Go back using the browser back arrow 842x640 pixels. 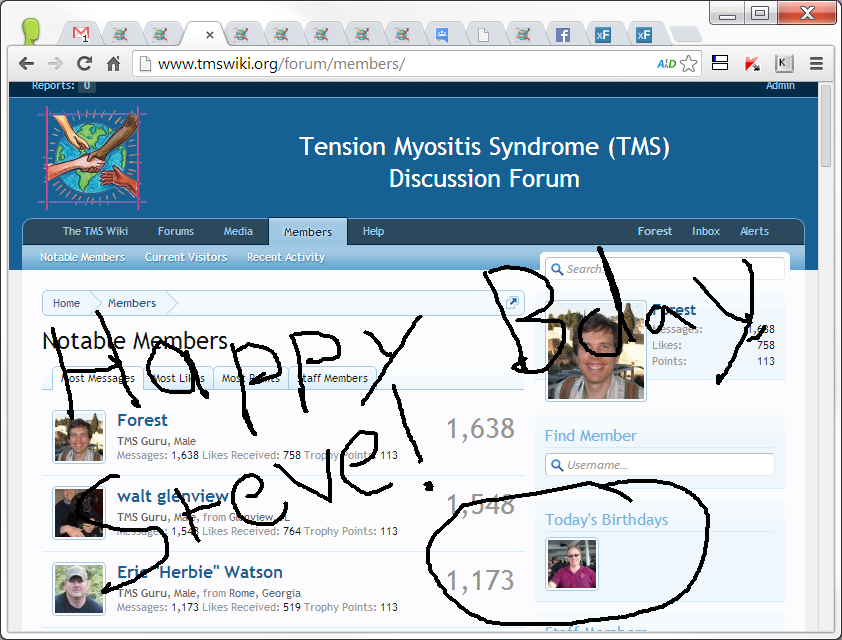[27, 63]
